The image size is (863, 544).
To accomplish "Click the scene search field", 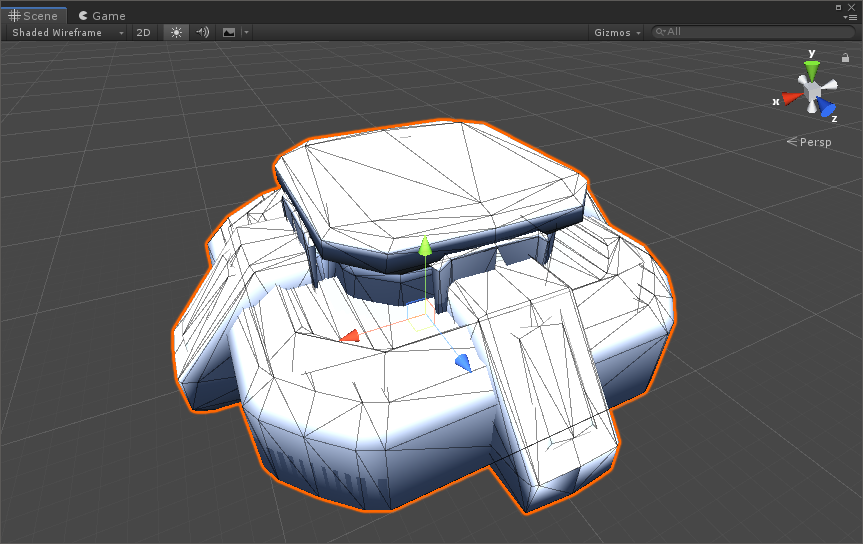I will [x=753, y=32].
